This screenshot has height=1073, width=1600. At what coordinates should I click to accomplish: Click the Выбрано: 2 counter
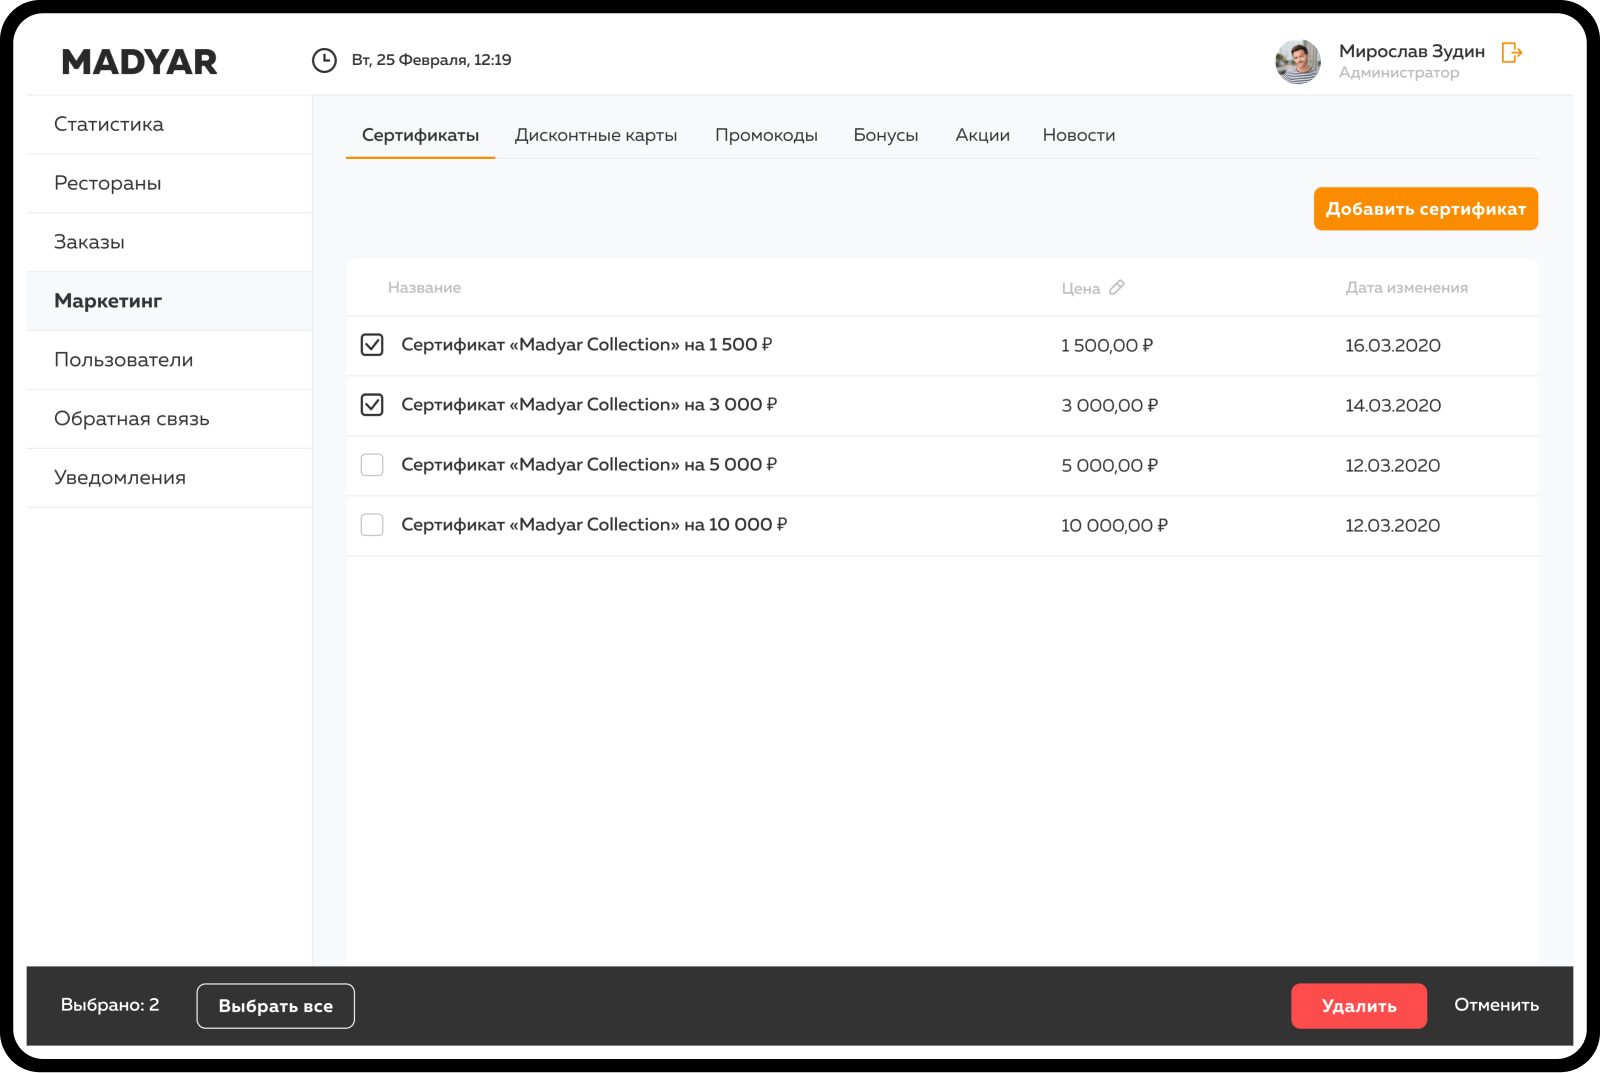pyautogui.click(x=110, y=1005)
